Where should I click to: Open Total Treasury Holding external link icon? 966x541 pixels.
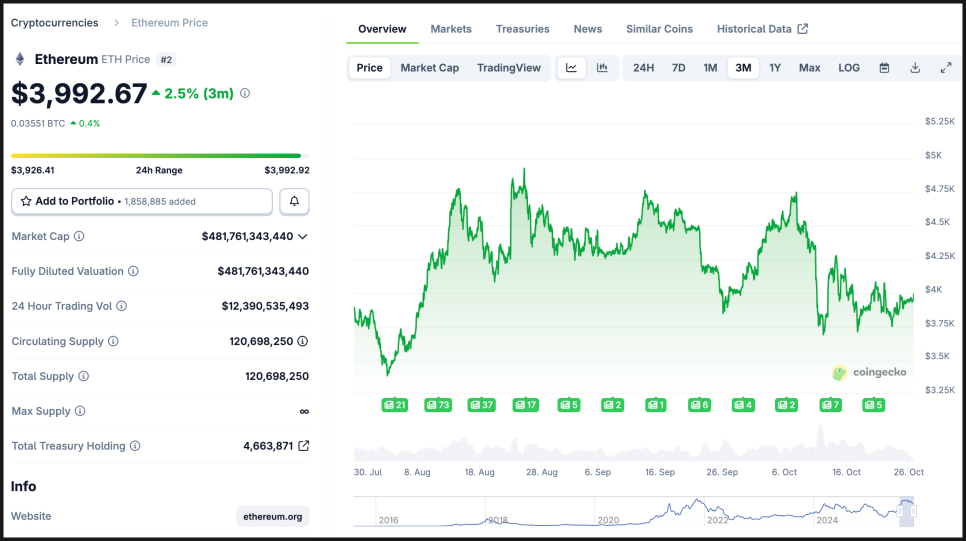pos(304,446)
